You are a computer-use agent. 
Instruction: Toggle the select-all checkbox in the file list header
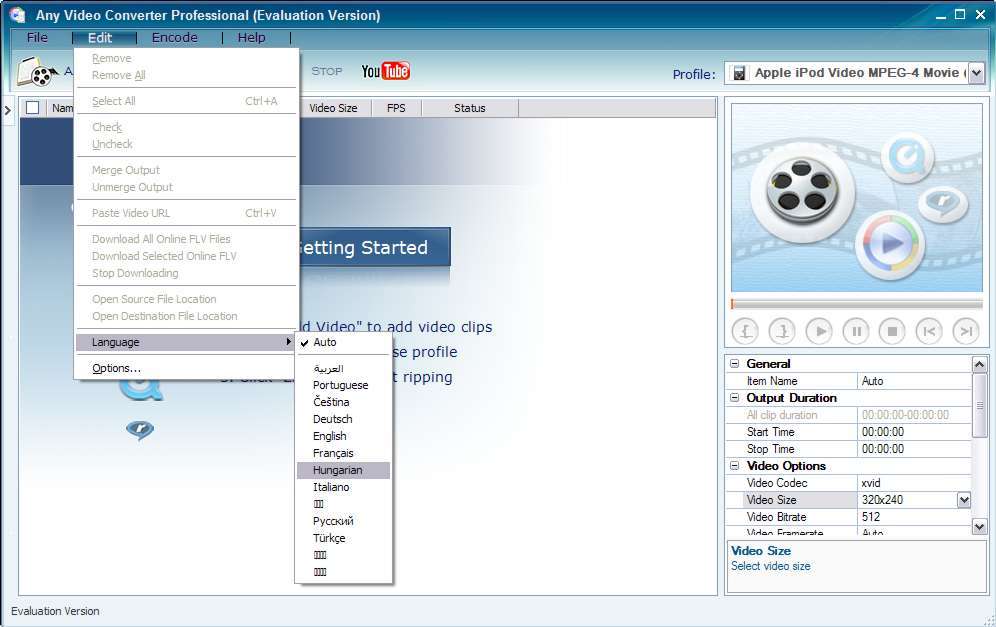(31, 107)
